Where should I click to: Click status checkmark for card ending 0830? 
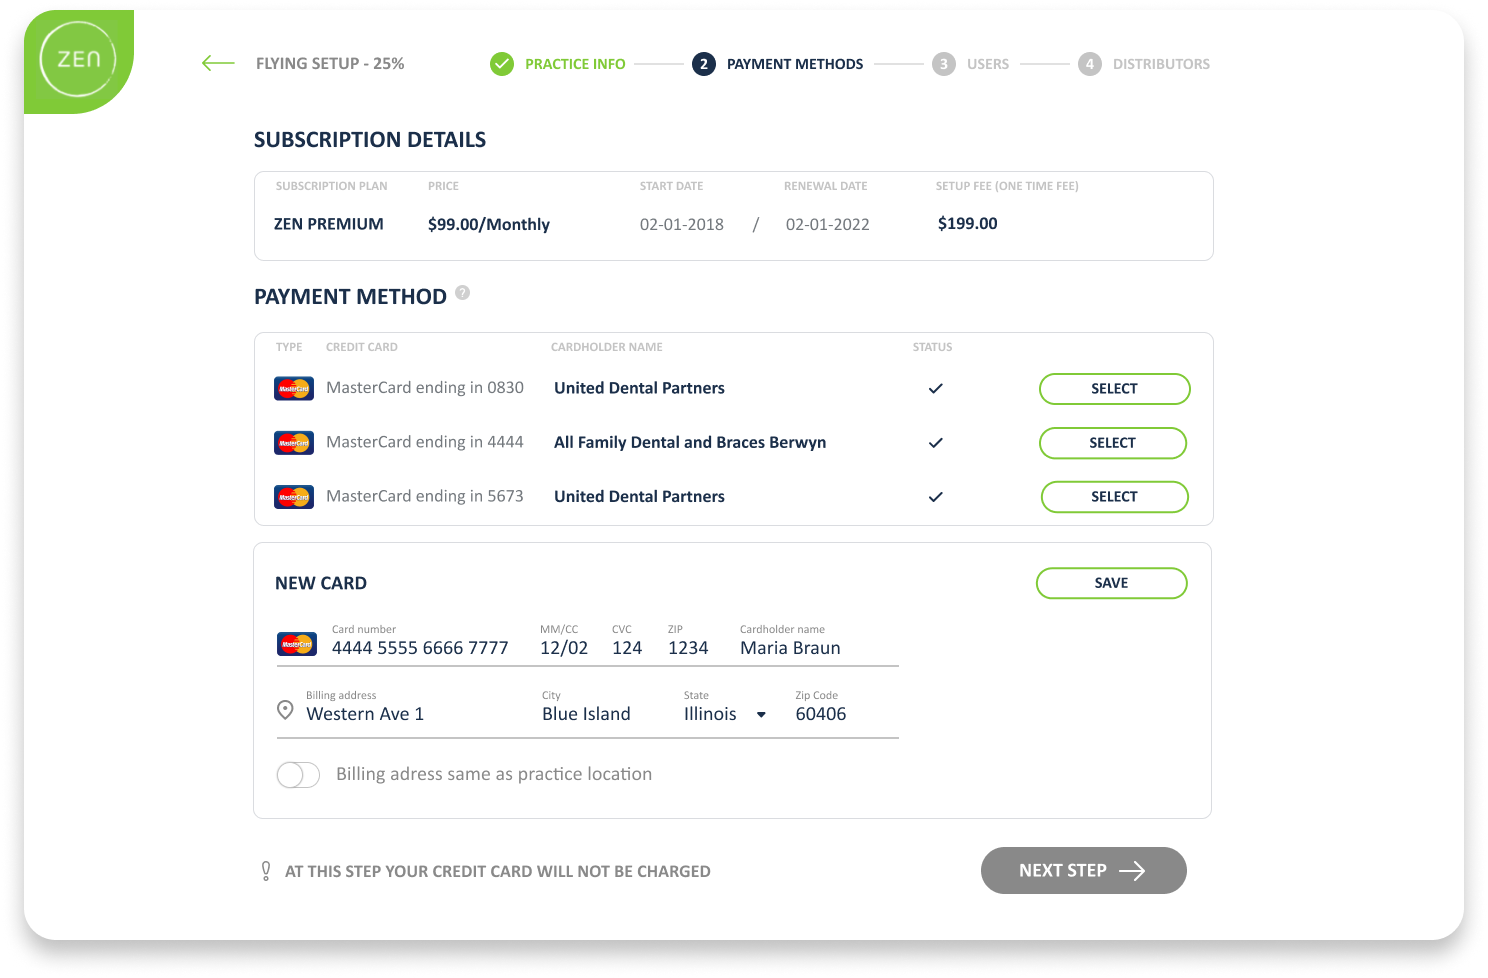pos(935,388)
